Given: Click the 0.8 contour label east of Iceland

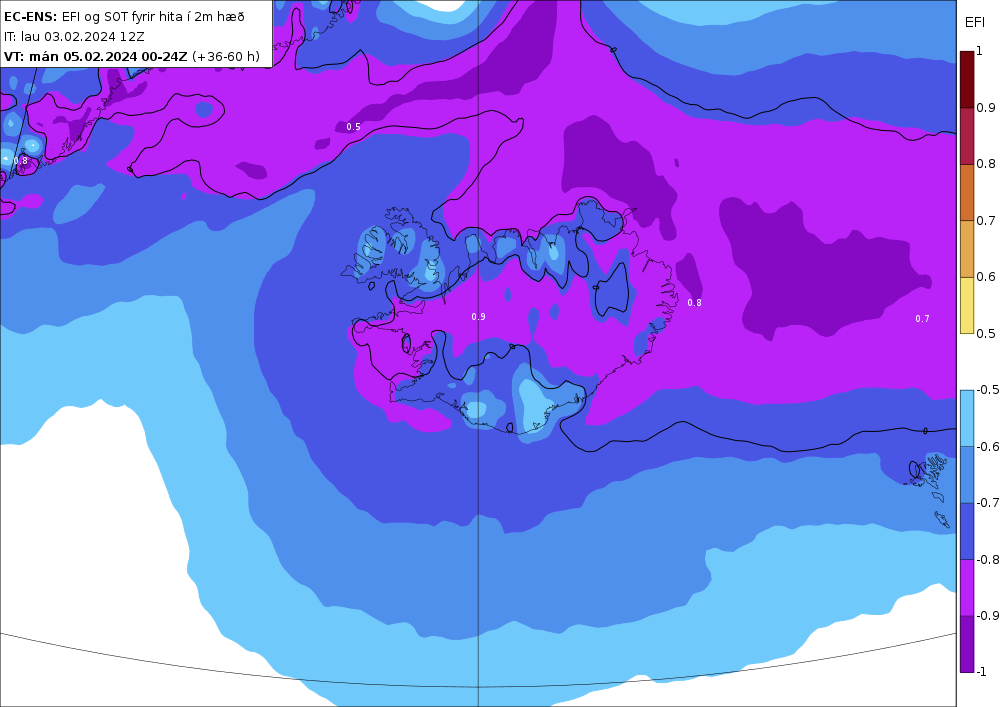Looking at the screenshot, I should 695,303.
